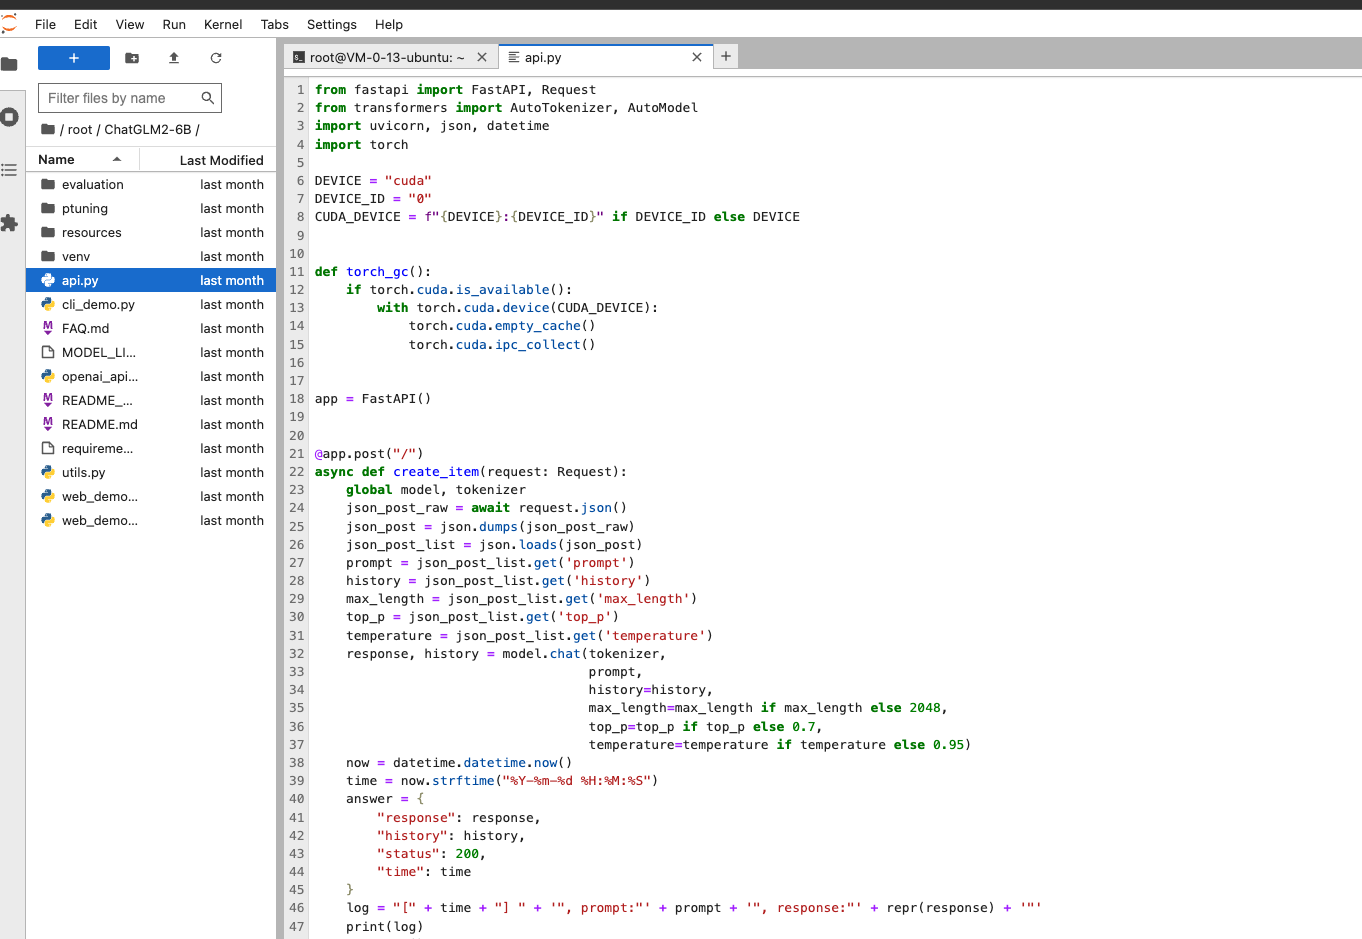Click the root breadcrumb link
Viewport: 1362px width, 939px height.
click(80, 129)
